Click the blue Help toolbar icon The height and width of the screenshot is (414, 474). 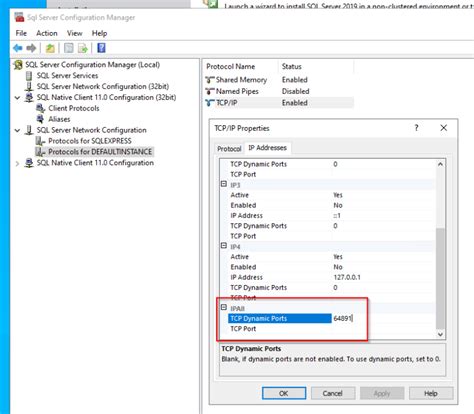pyautogui.click(x=101, y=48)
